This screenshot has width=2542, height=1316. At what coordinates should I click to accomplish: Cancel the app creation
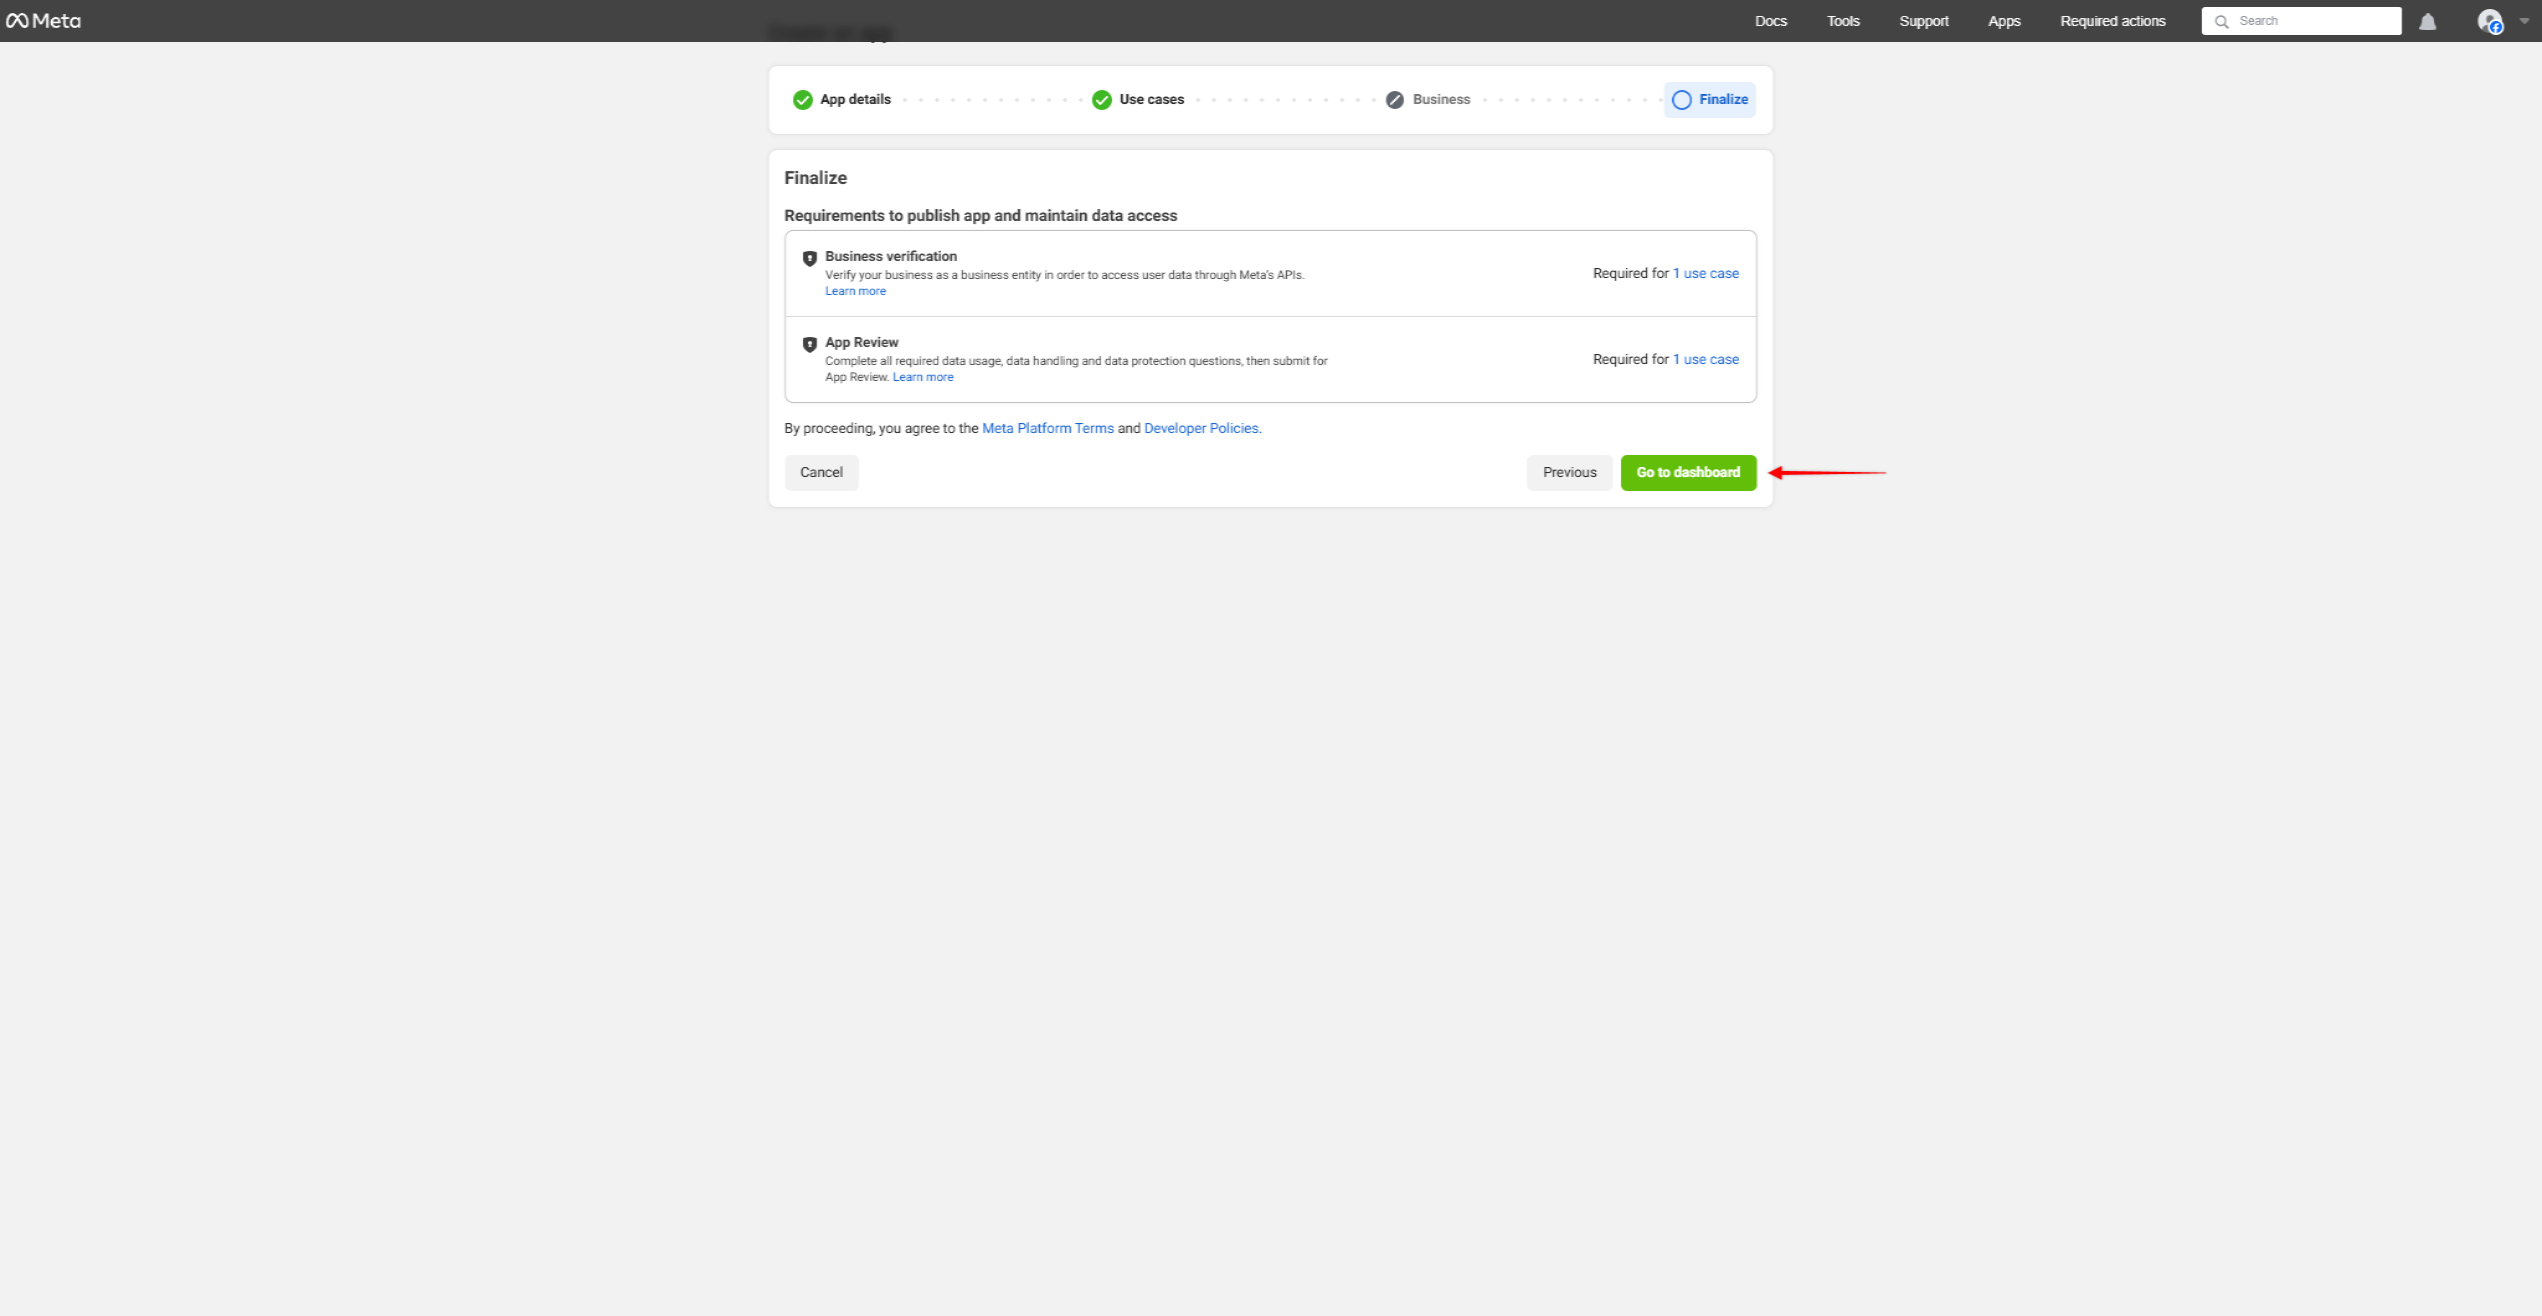coord(820,473)
